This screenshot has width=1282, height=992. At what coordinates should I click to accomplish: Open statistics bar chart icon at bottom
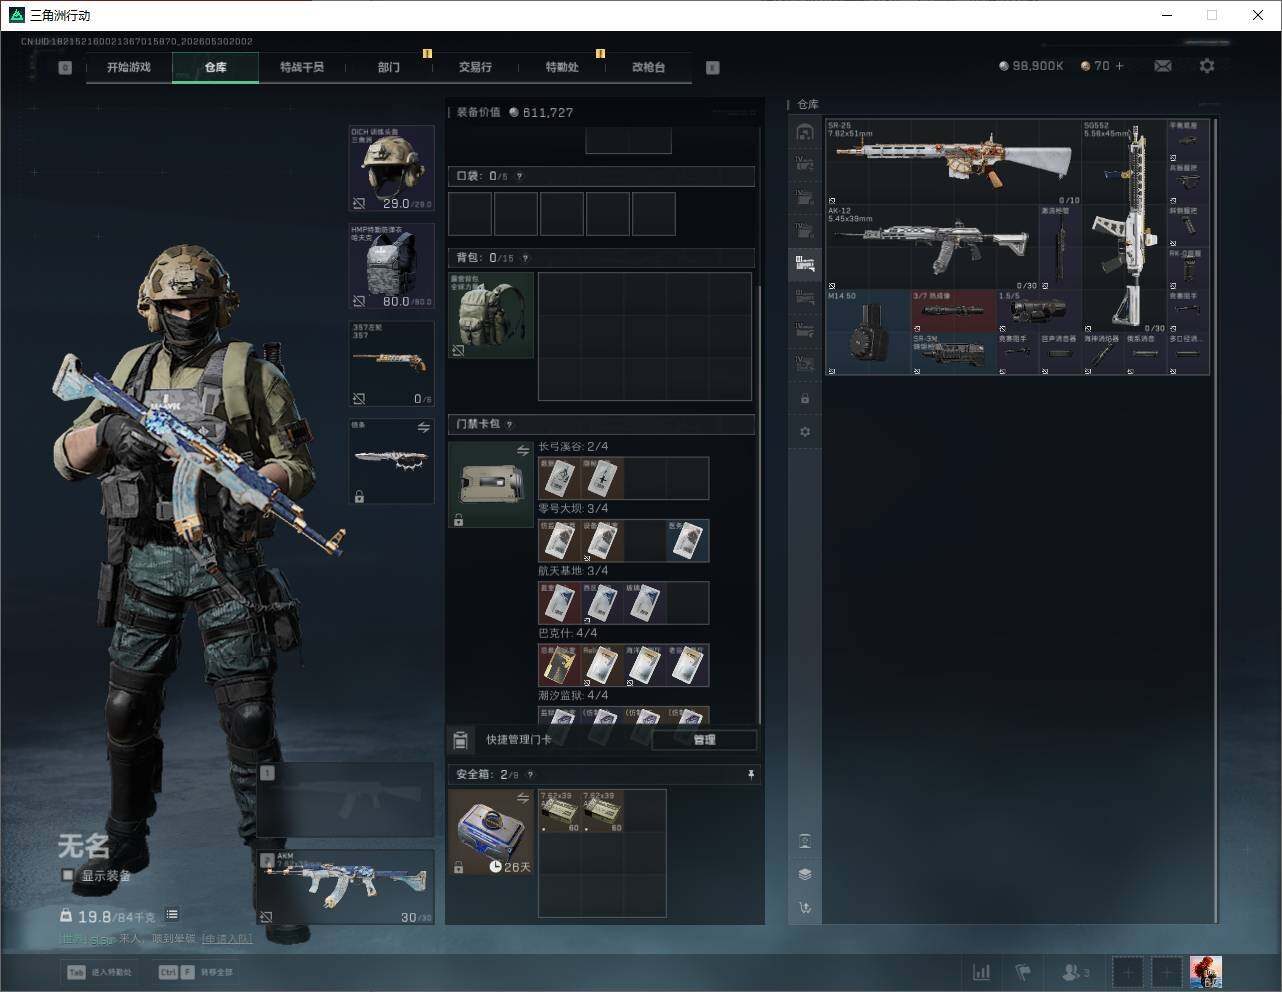tap(982, 972)
